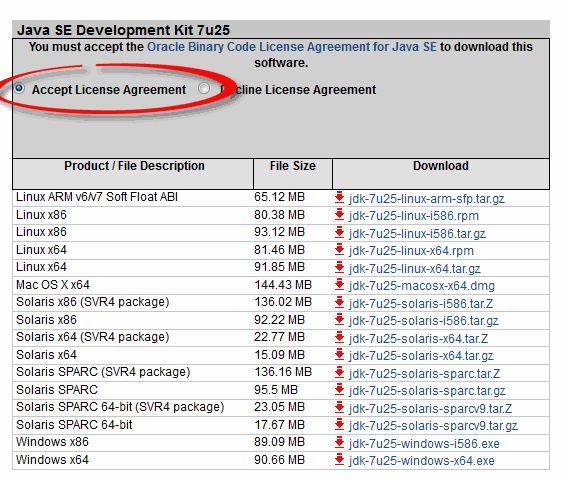
Task: Click download icon beside windows-i586.exe
Action: click(339, 442)
